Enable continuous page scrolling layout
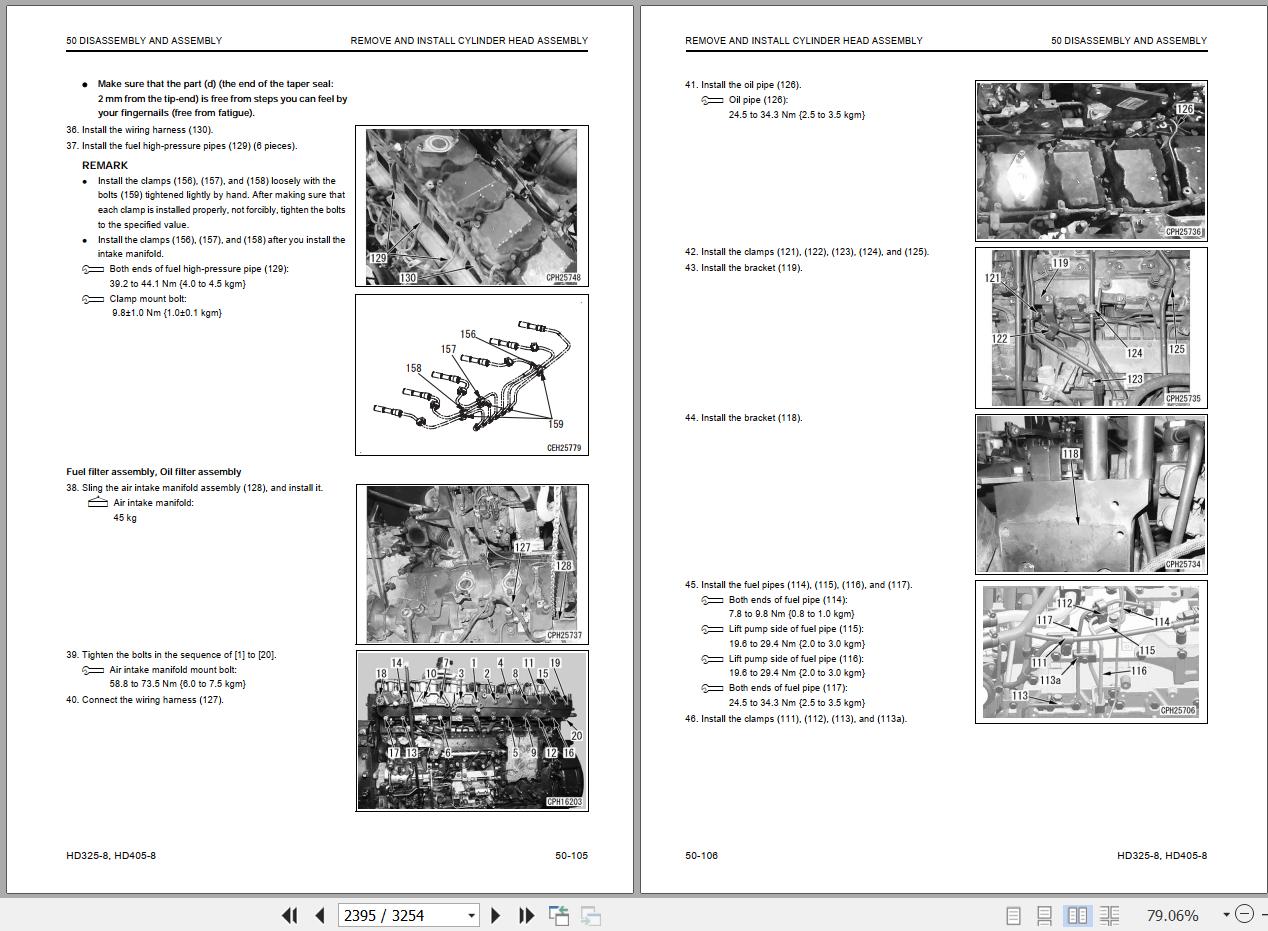Screen dimensions: 1268x931 (x=1044, y=915)
